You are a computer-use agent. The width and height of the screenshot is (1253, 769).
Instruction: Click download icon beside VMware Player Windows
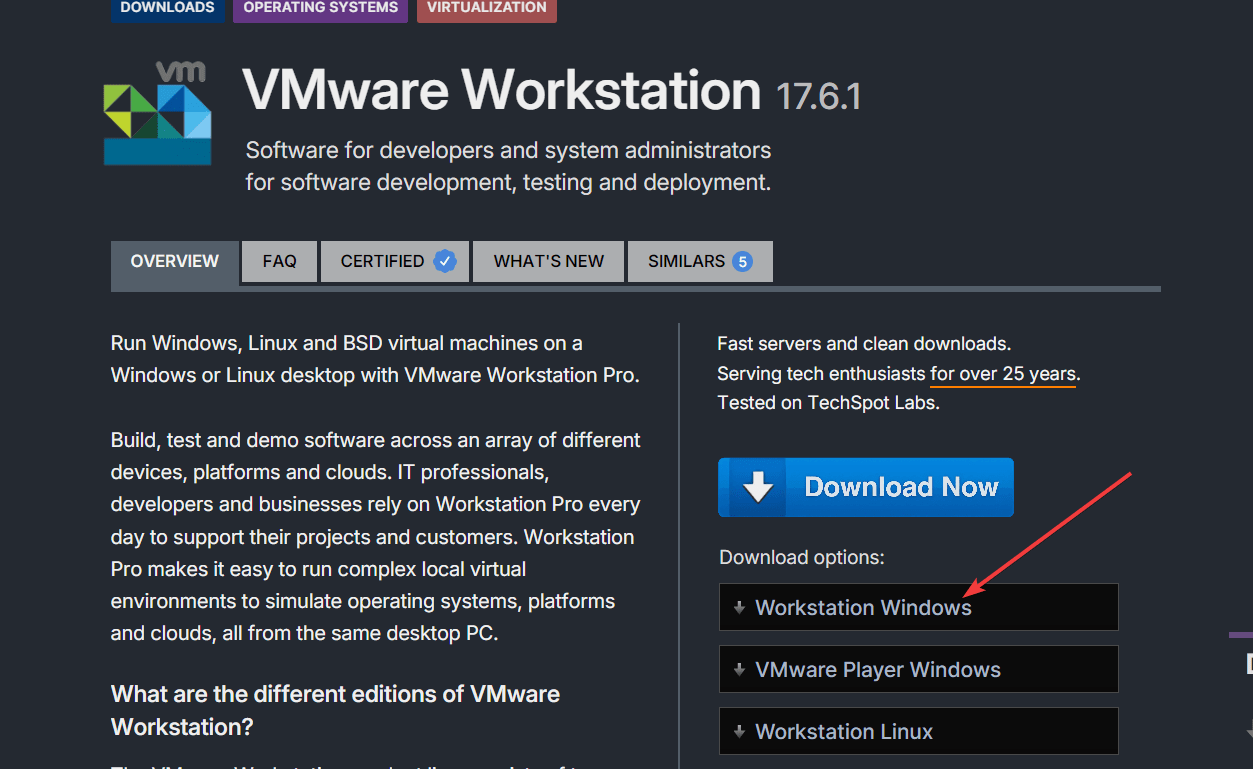[x=739, y=669]
